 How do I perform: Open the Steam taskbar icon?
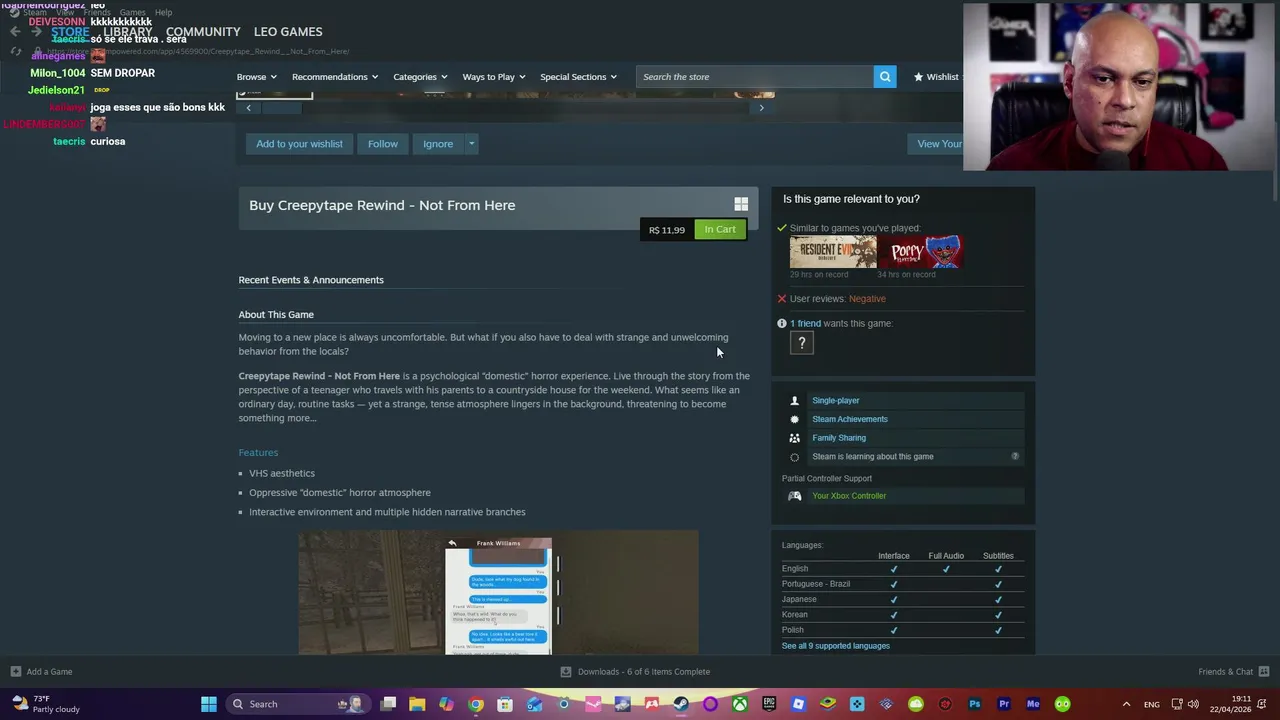click(681, 704)
